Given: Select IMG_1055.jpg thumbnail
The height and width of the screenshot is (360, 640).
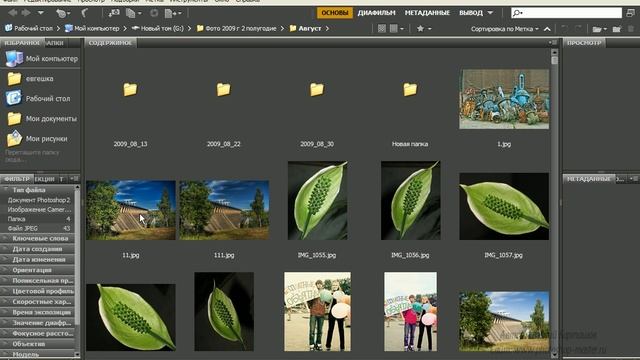Looking at the screenshot, I should (x=318, y=200).
